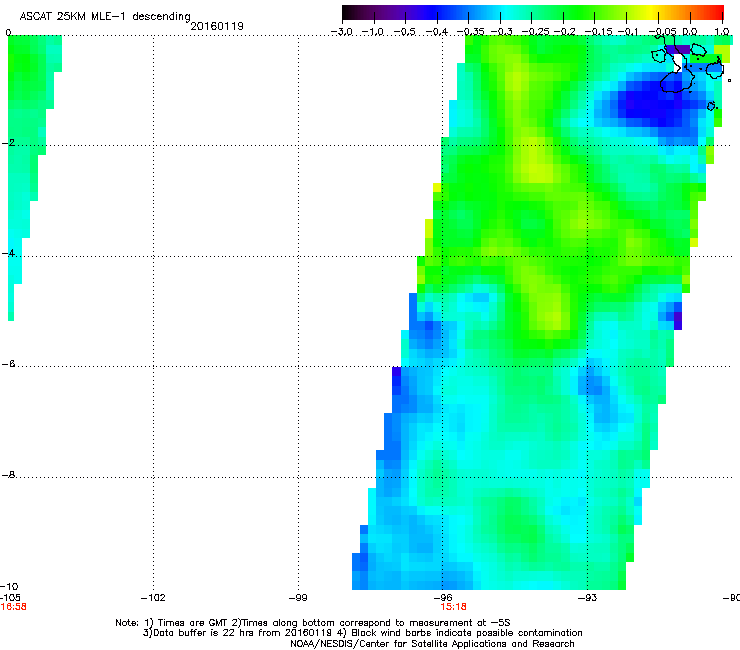This screenshot has height=650, width=740.
Task: Click the -3.0 colorbar label
Action: pos(341,32)
